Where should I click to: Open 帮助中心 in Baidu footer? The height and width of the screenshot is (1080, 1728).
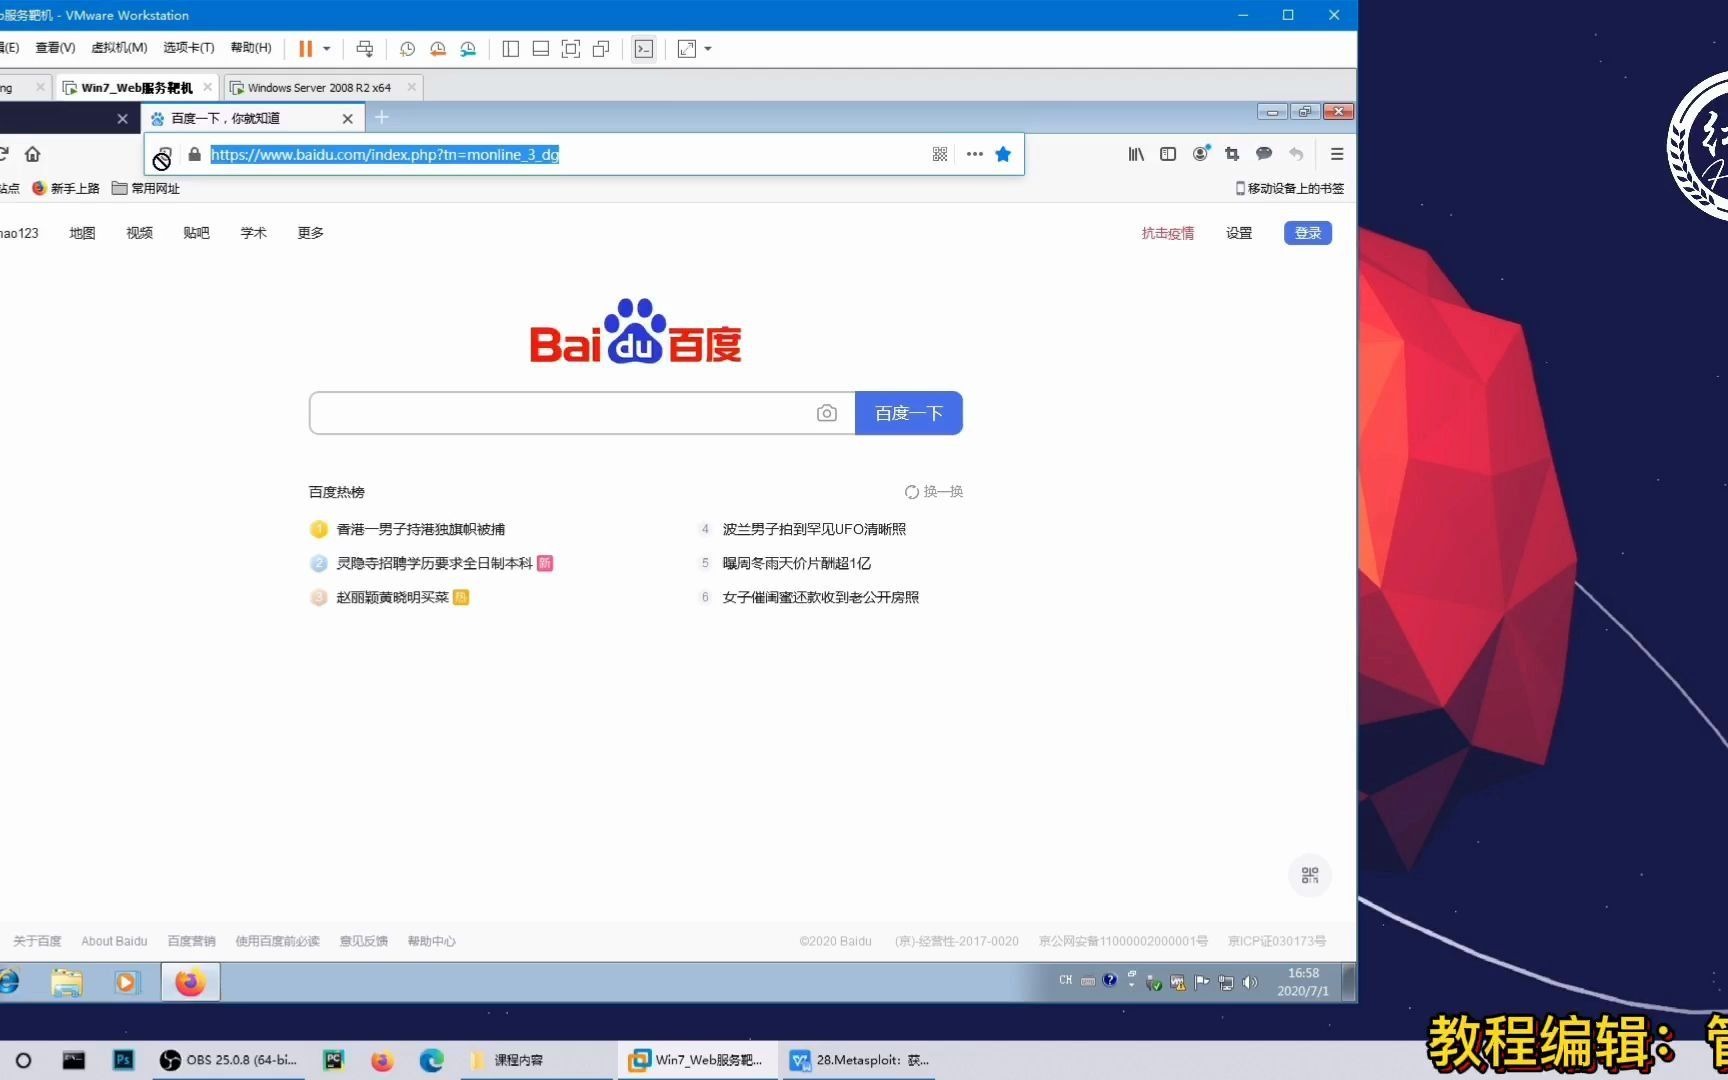pyautogui.click(x=431, y=941)
